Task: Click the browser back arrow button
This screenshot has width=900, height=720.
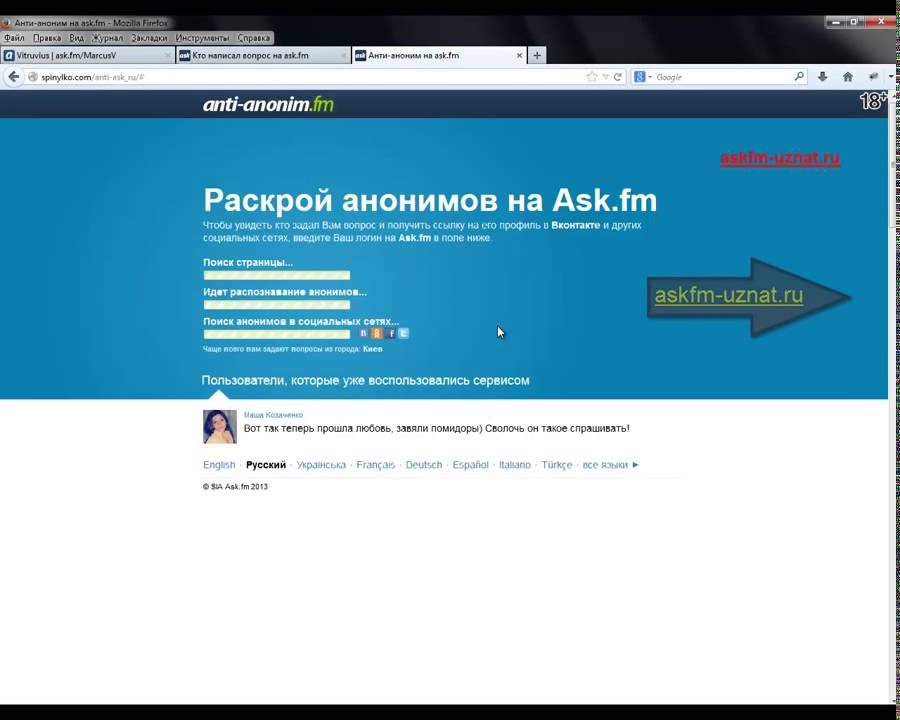Action: (x=14, y=77)
